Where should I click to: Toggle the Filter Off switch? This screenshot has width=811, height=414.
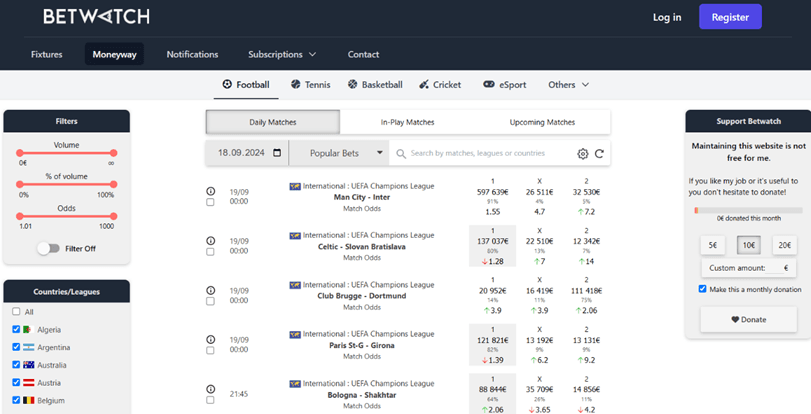click(x=49, y=248)
